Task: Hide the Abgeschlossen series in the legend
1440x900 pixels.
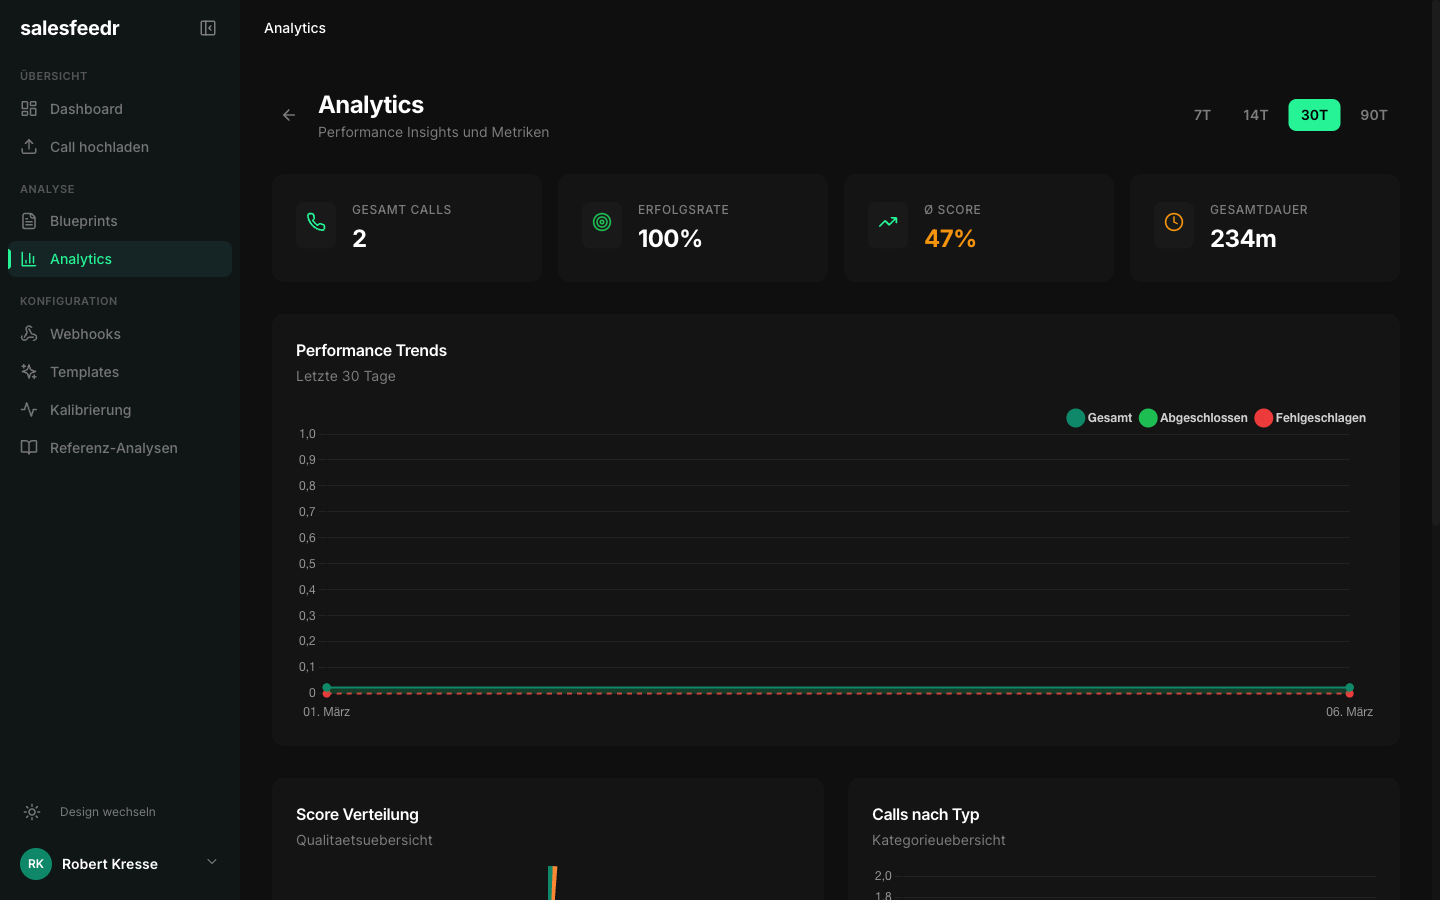Action: pyautogui.click(x=1193, y=418)
